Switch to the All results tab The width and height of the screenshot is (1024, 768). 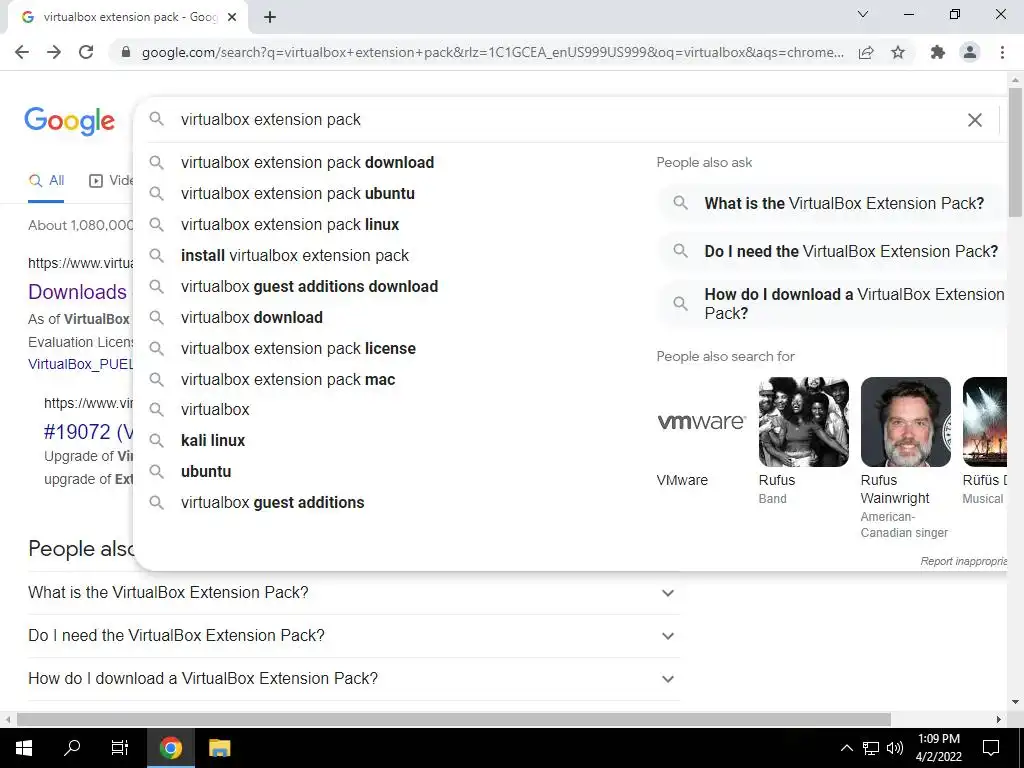coord(46,181)
